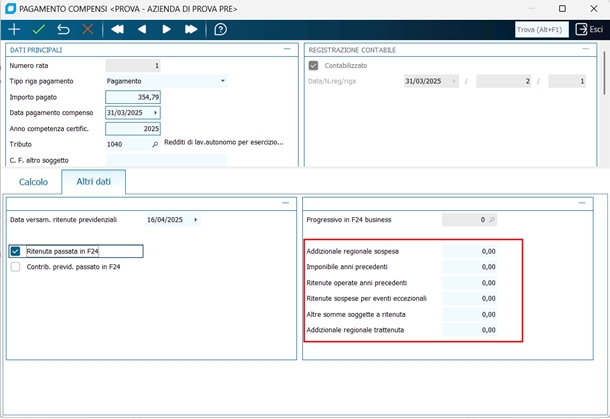Open help question mark icon
610x419 pixels.
point(221,30)
